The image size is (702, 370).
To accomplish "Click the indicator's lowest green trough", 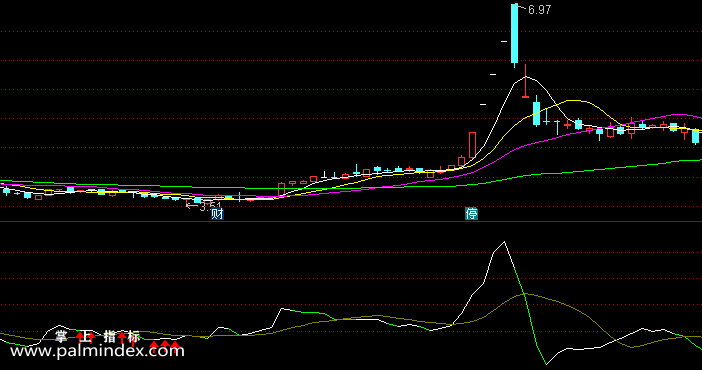I will [x=546, y=363].
